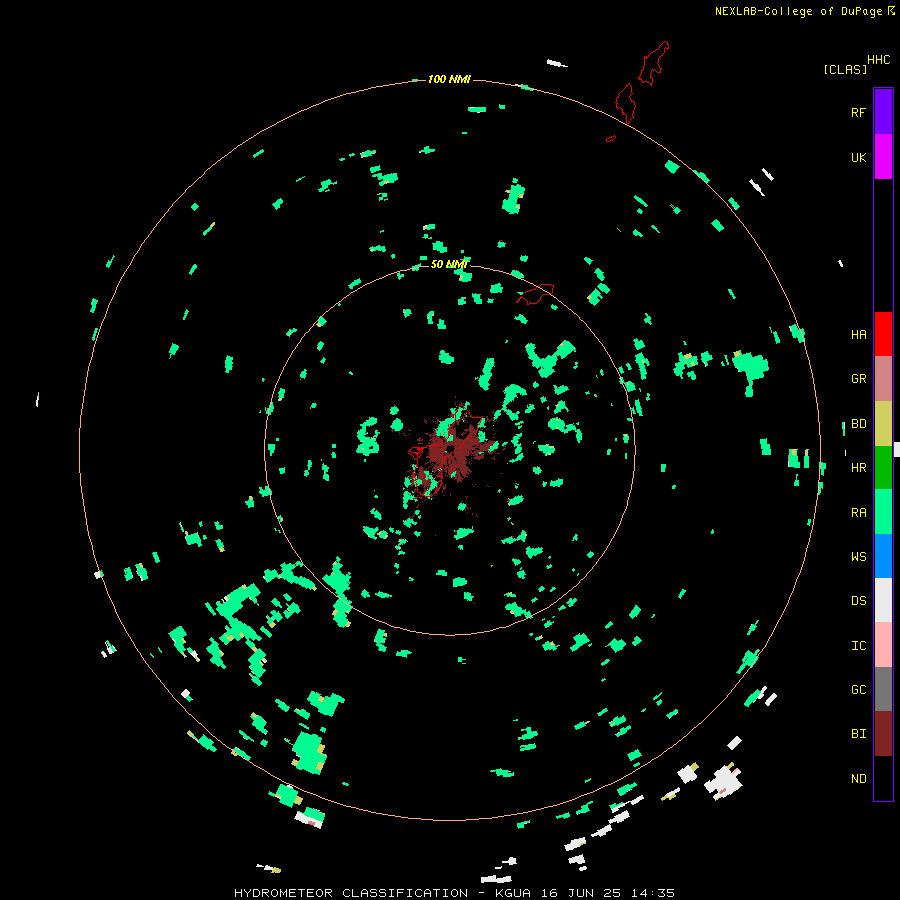Image resolution: width=900 pixels, height=900 pixels.
Task: Click the RA legend label
Action: [858, 513]
